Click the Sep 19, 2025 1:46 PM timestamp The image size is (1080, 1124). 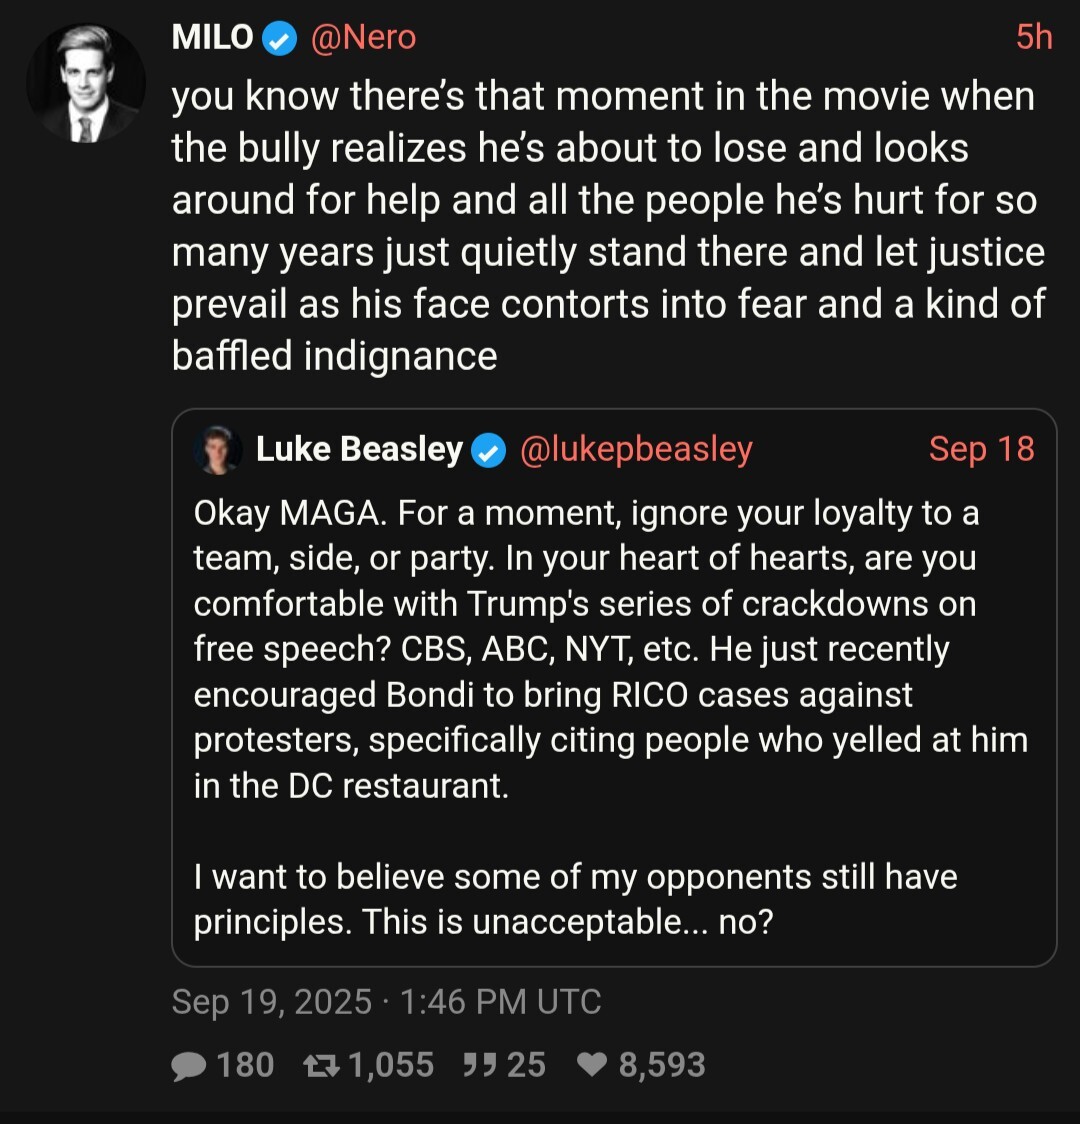(386, 1002)
